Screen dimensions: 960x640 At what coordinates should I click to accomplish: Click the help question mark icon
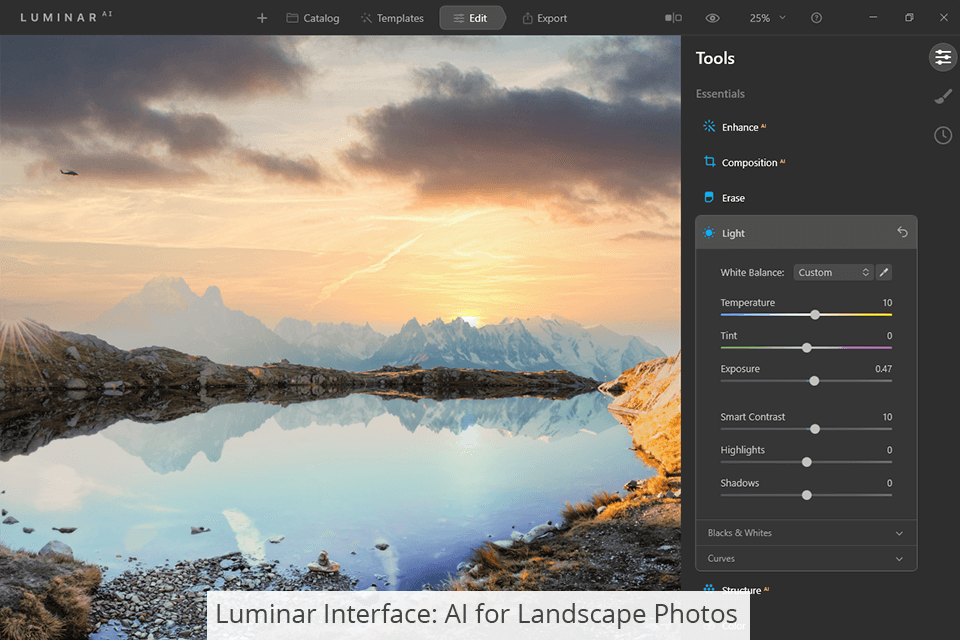[816, 18]
